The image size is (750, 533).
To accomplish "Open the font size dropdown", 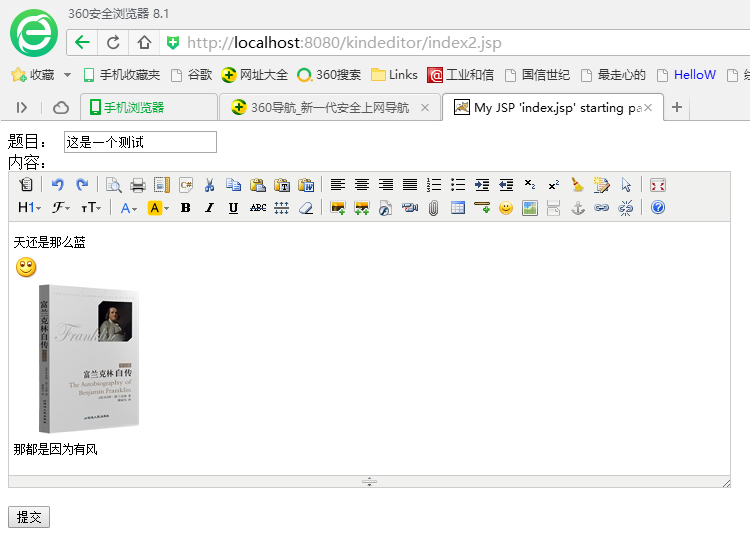I will [92, 208].
